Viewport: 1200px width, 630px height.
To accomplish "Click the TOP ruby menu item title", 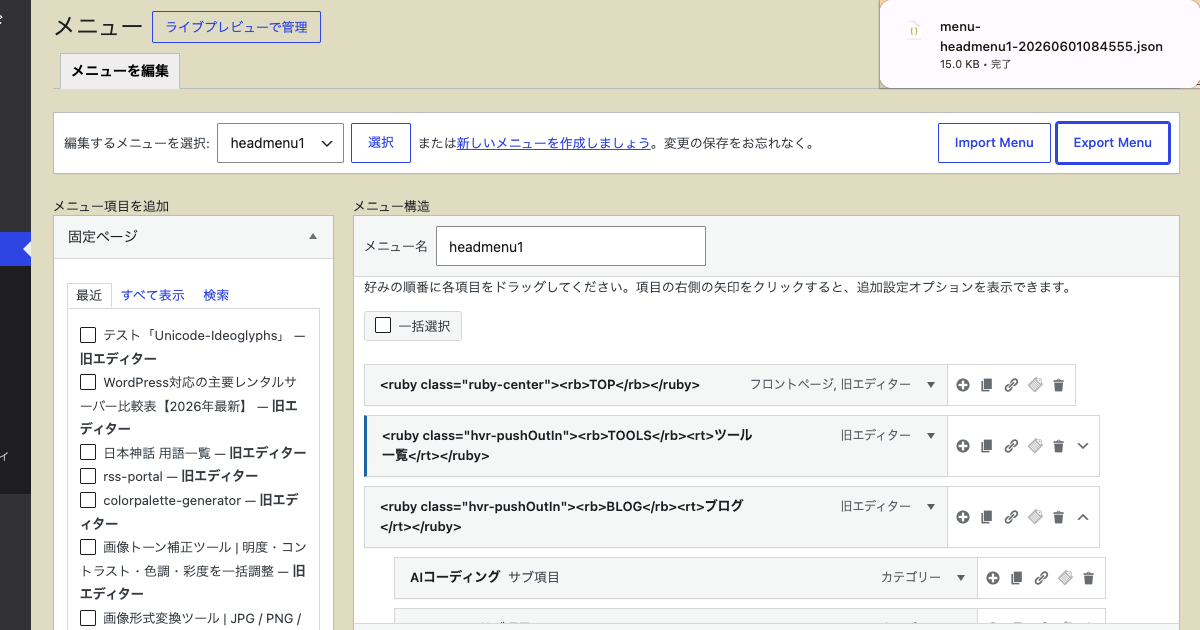I will click(x=540, y=385).
